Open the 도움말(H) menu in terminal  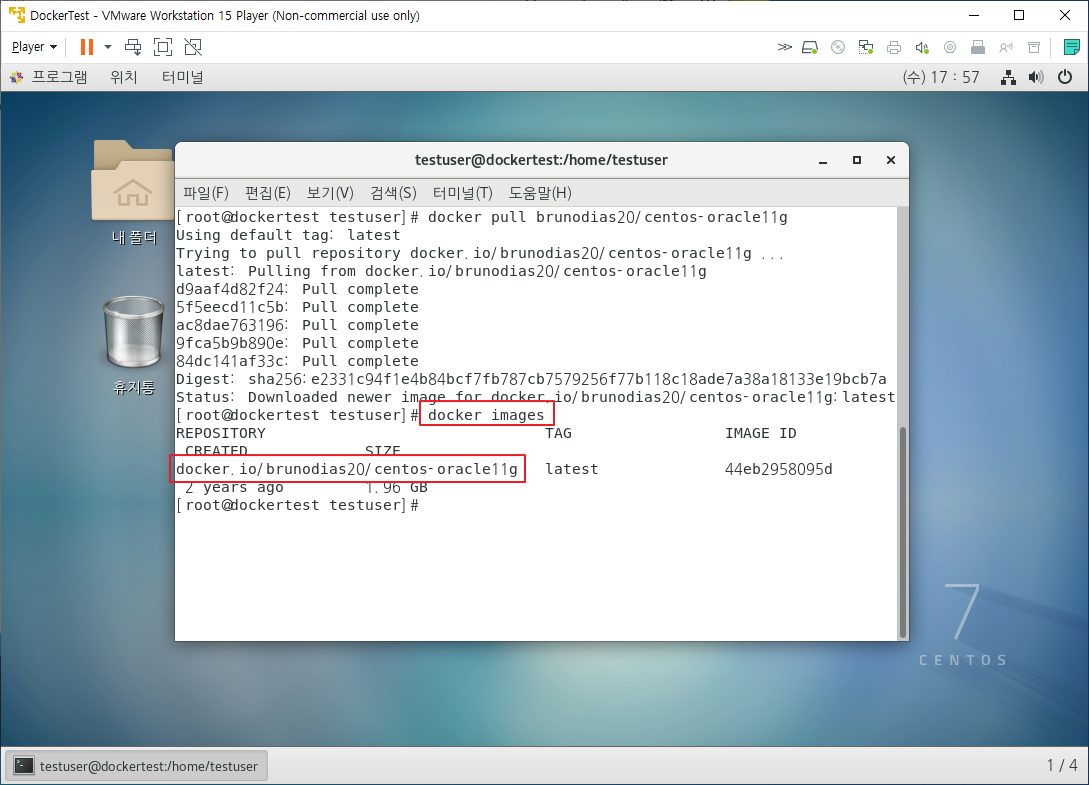[x=540, y=192]
